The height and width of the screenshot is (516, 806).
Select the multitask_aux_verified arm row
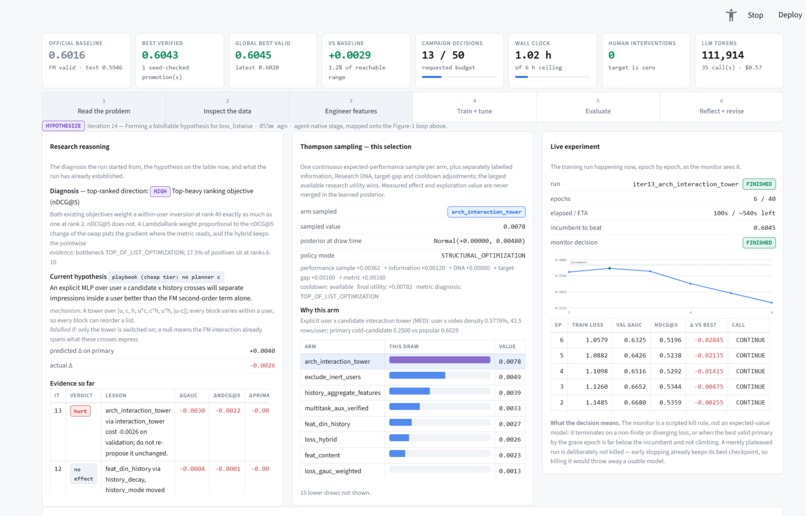click(x=413, y=408)
